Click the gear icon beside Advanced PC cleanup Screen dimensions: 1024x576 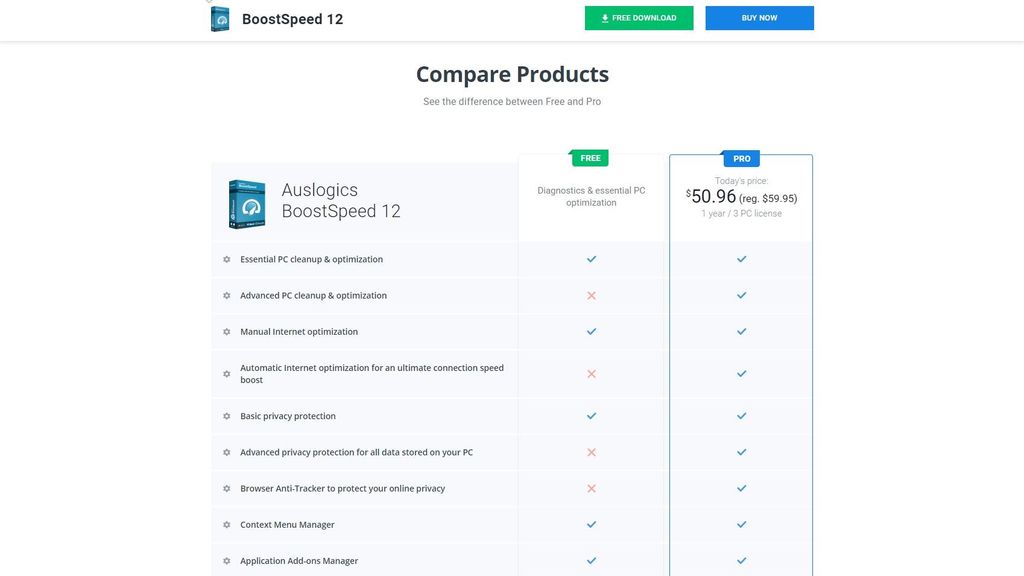226,295
